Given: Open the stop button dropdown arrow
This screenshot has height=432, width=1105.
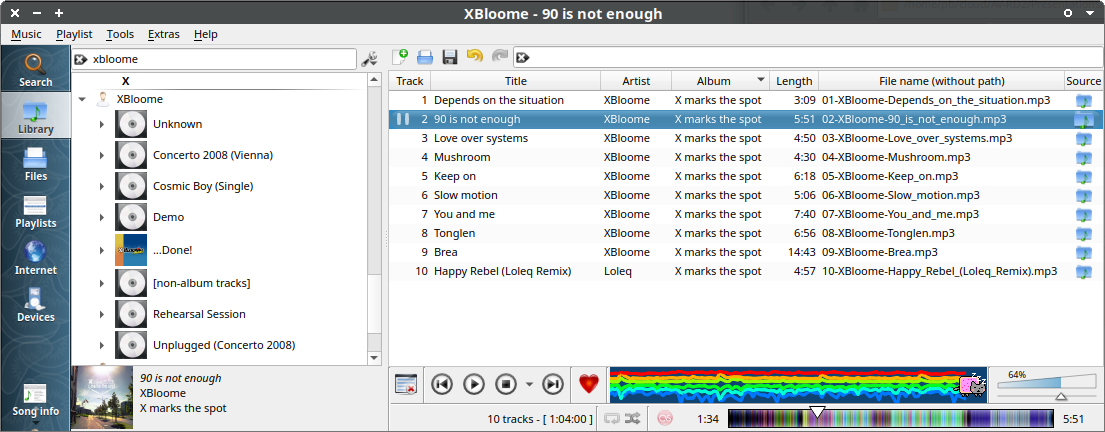Looking at the screenshot, I should point(529,384).
